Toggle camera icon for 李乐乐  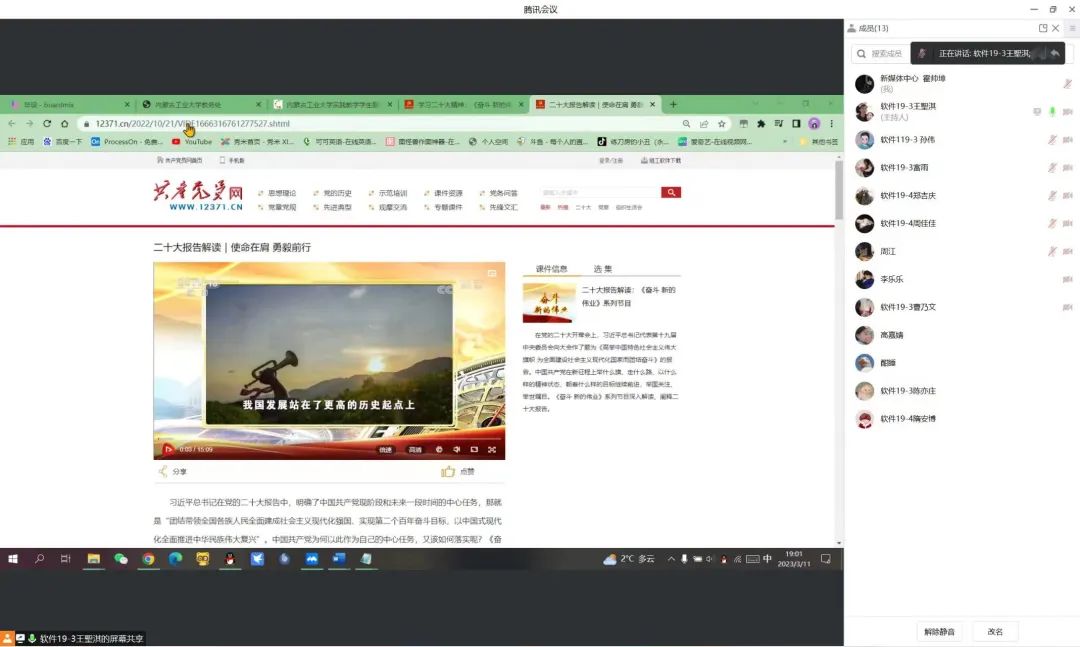click(1067, 280)
